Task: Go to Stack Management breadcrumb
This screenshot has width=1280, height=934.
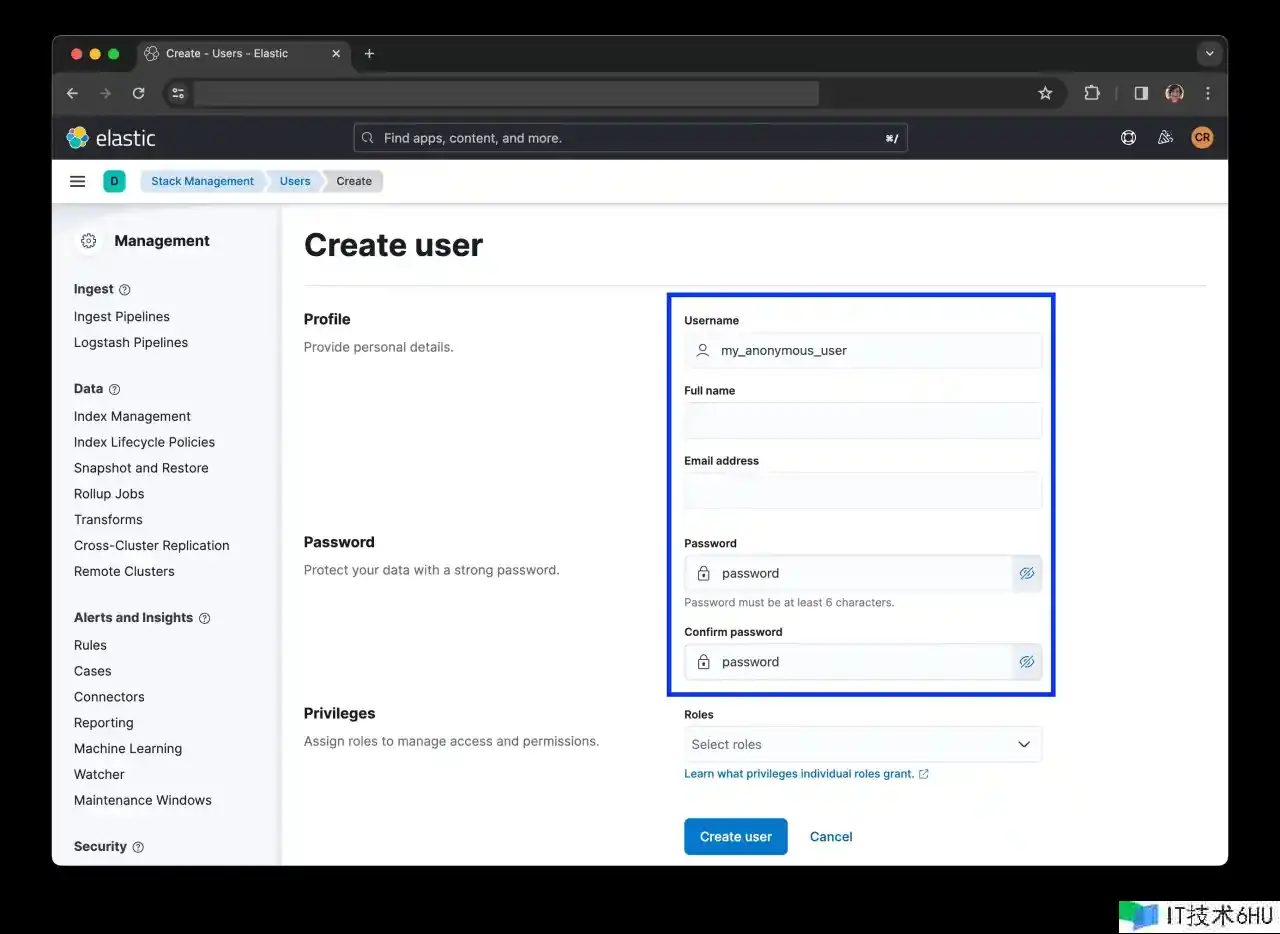Action: pos(202,181)
